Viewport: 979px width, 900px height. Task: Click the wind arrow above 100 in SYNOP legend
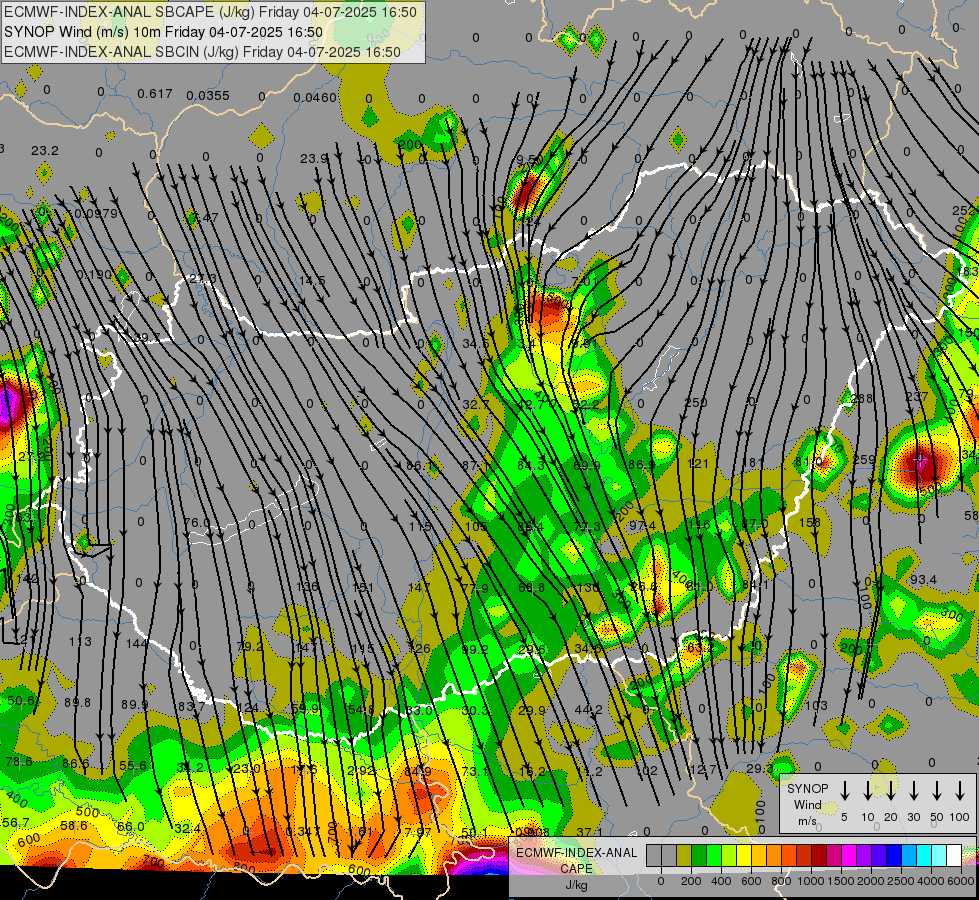(960, 791)
